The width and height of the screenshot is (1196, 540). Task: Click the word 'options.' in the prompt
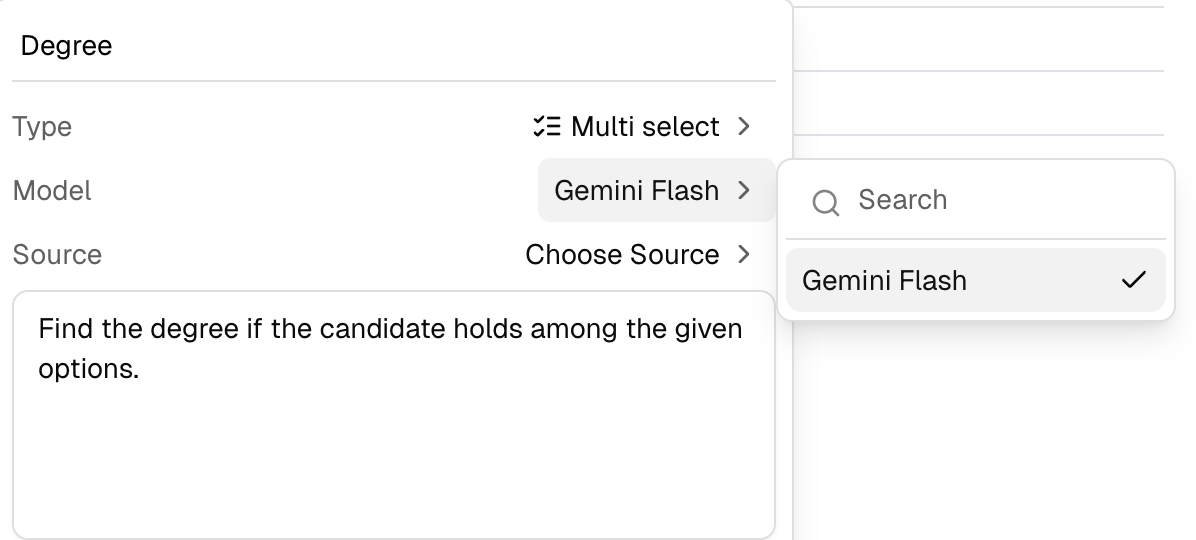87,368
